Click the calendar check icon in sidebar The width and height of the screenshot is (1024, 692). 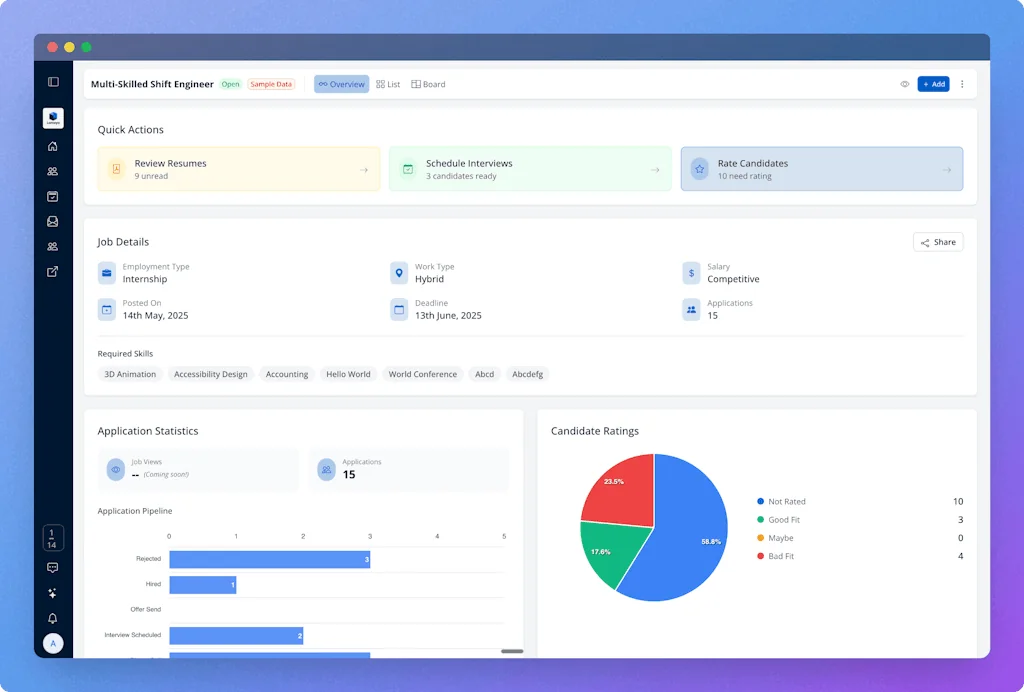(53, 197)
